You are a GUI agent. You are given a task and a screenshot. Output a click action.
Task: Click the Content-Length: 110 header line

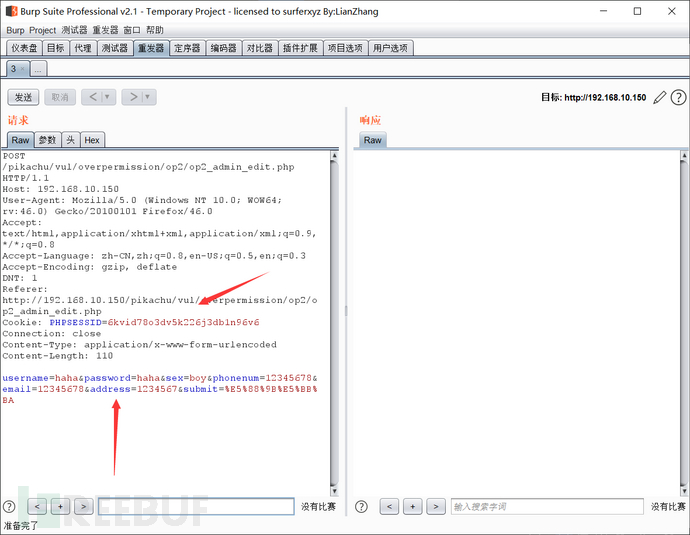[x=58, y=355]
